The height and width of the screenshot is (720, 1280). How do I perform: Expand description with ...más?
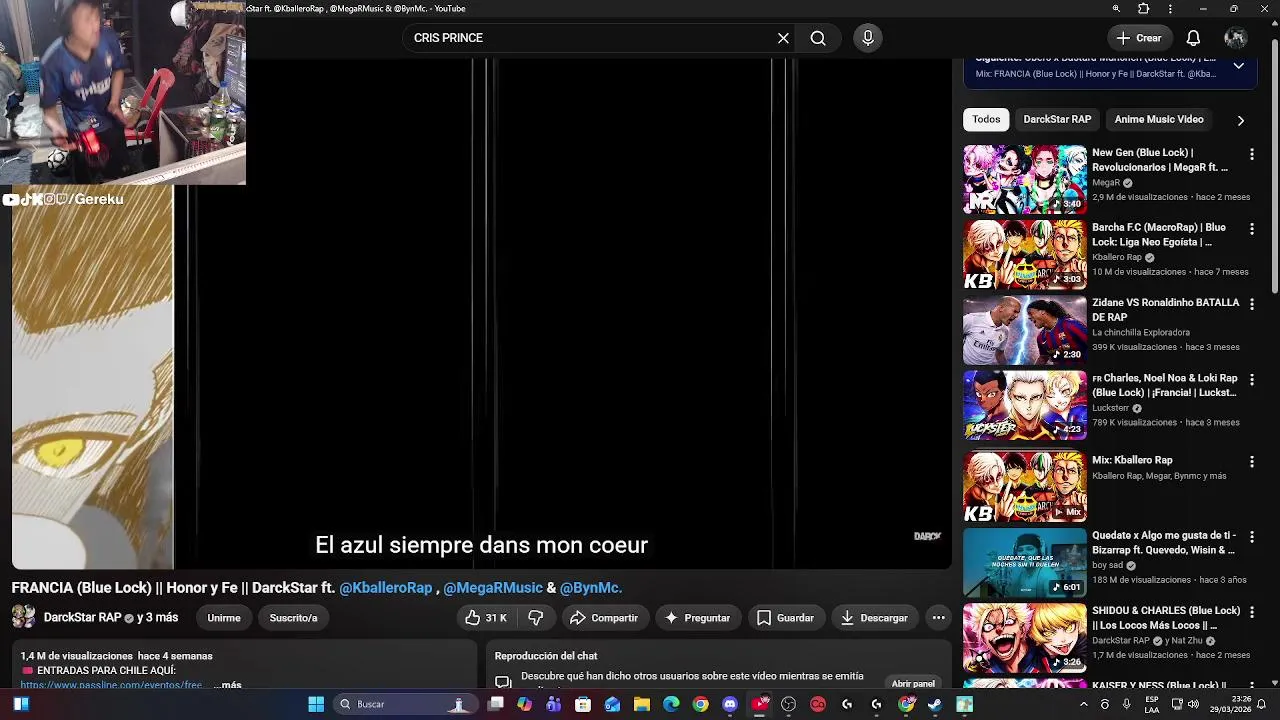tap(228, 685)
